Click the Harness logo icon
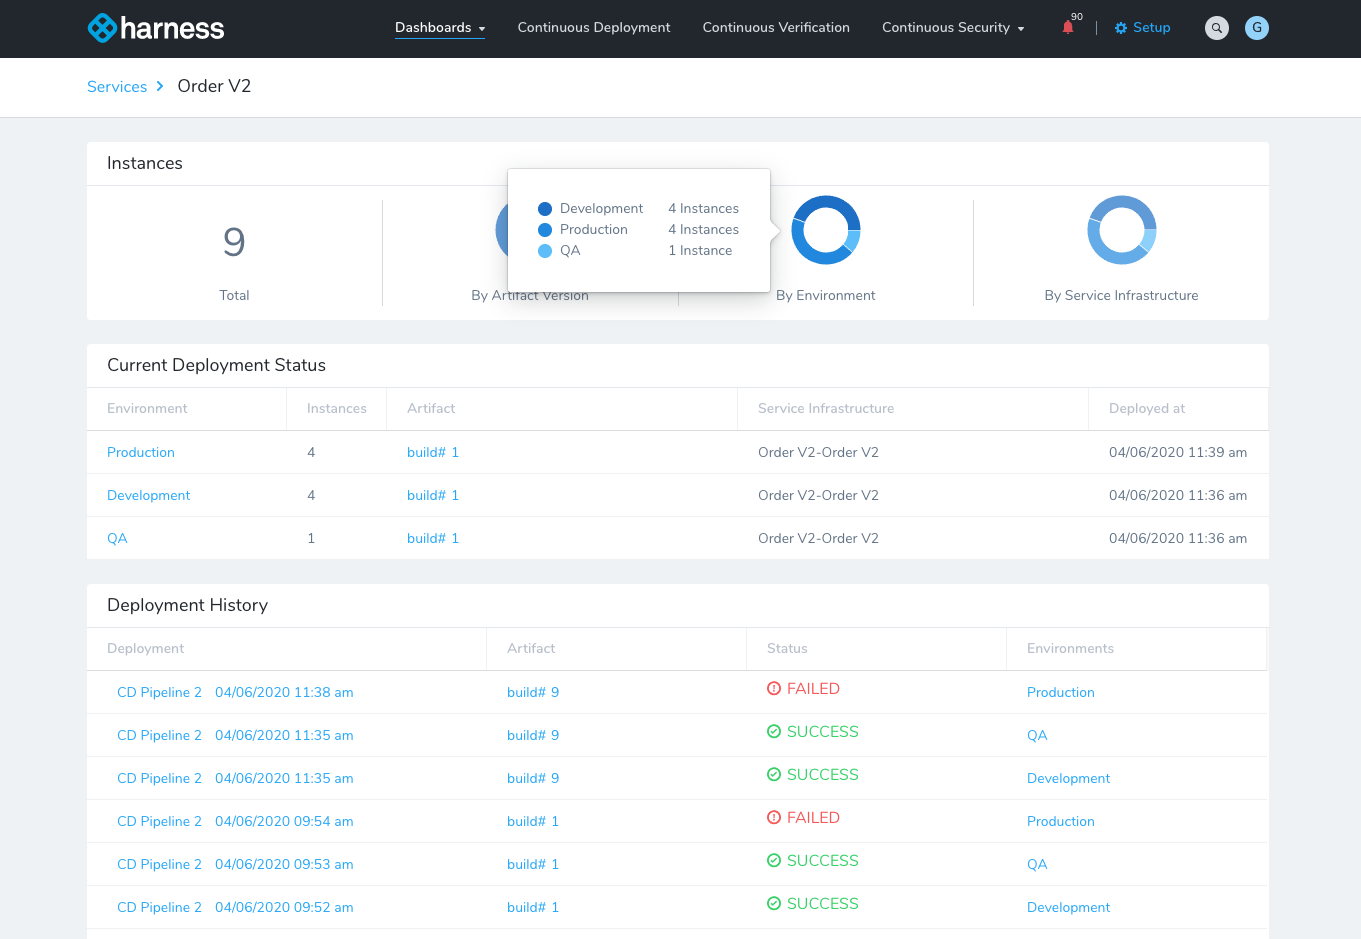Viewport: 1361px width, 939px height. [102, 28]
